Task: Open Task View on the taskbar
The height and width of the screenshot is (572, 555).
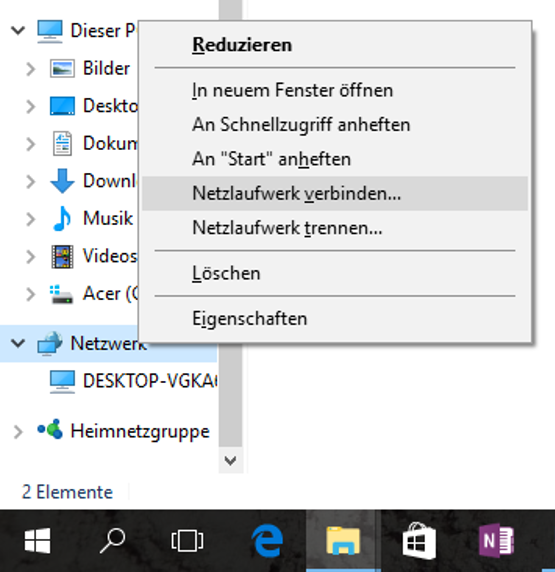Action: pyautogui.click(x=187, y=541)
